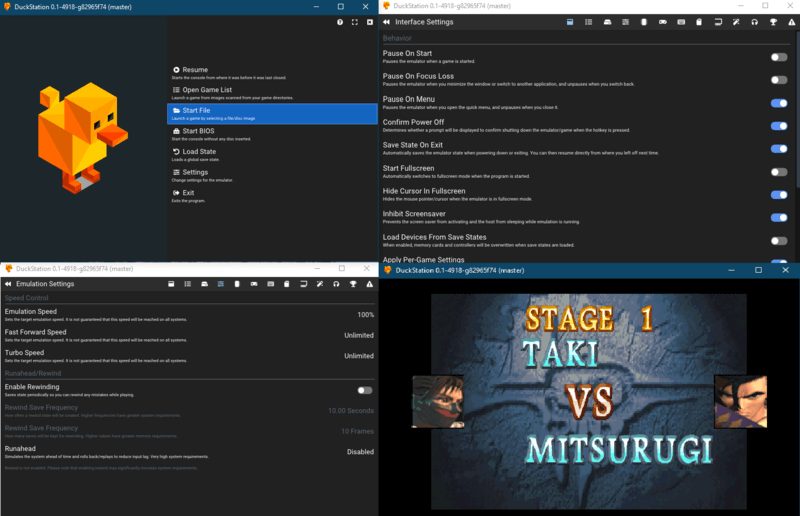Screen dimensions: 800x516
Task: Disable Save State On Exit toggle
Action: point(779,149)
